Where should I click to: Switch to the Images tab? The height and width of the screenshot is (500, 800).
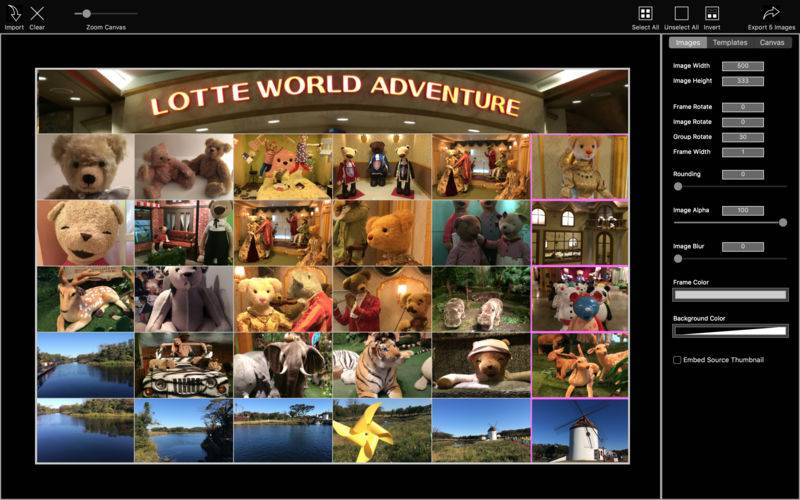(688, 42)
